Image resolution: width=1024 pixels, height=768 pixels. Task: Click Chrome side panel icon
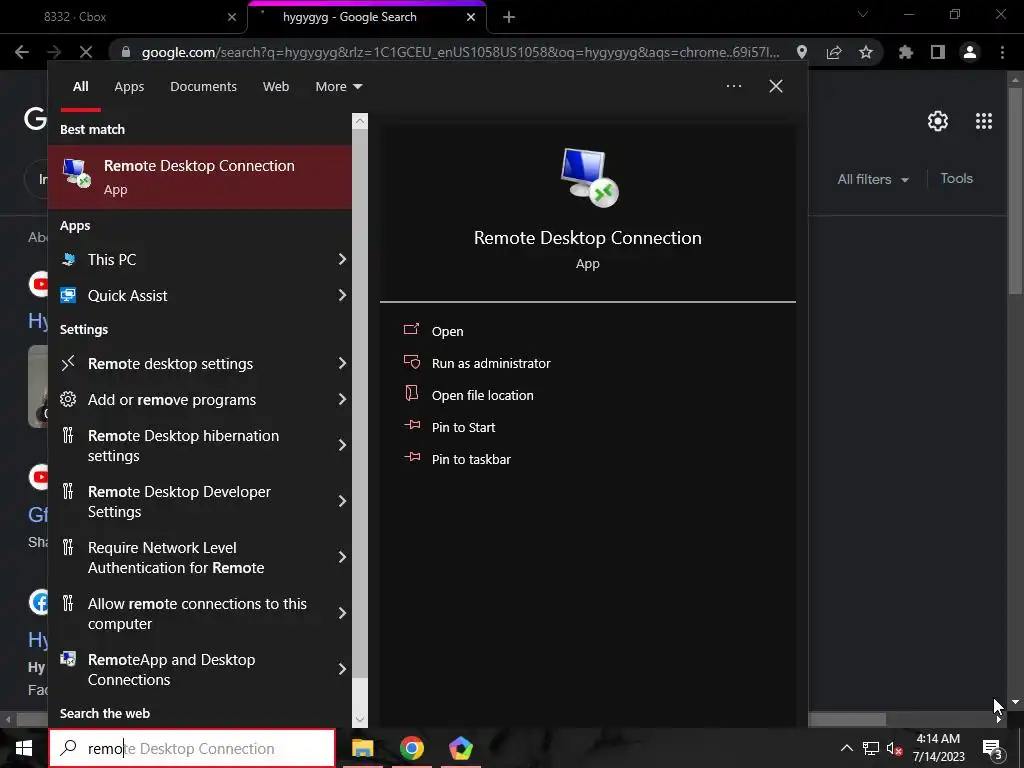tap(938, 52)
